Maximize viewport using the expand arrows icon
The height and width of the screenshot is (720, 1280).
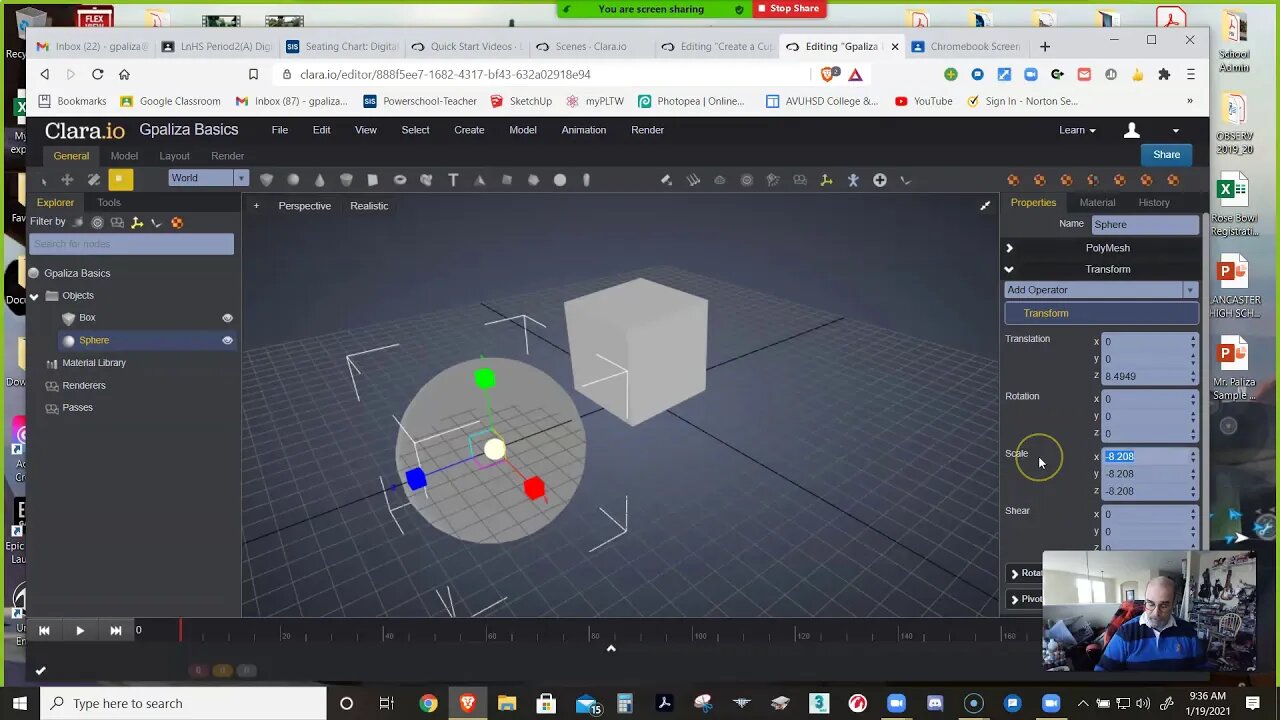985,206
